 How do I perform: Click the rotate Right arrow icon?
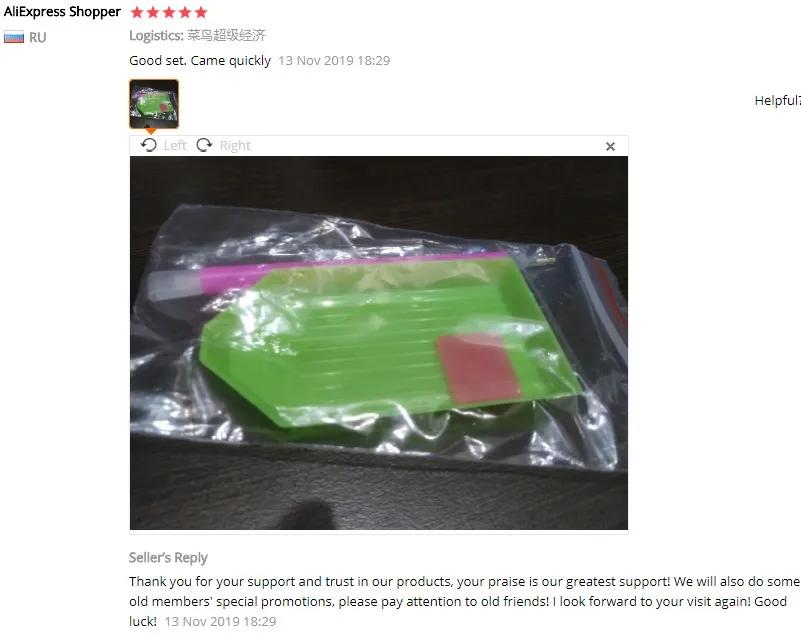204,145
